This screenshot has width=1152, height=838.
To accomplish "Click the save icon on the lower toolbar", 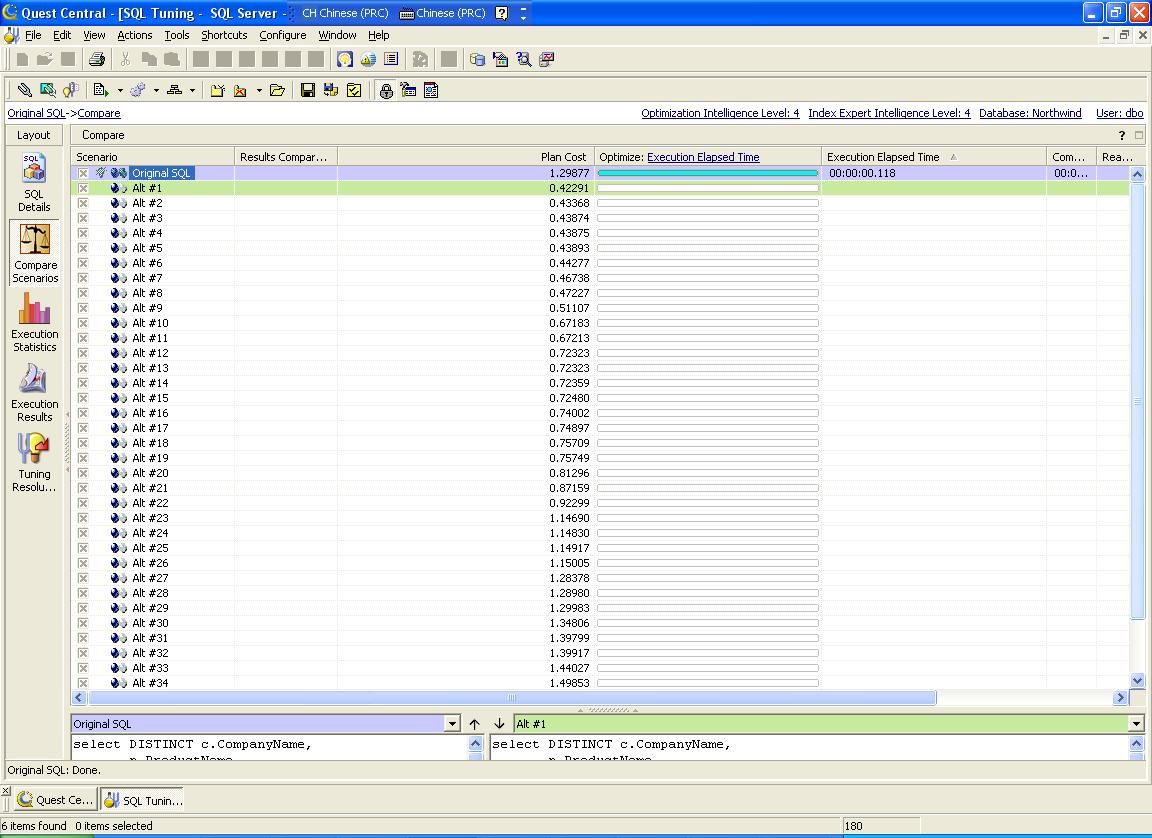I will pos(307,90).
